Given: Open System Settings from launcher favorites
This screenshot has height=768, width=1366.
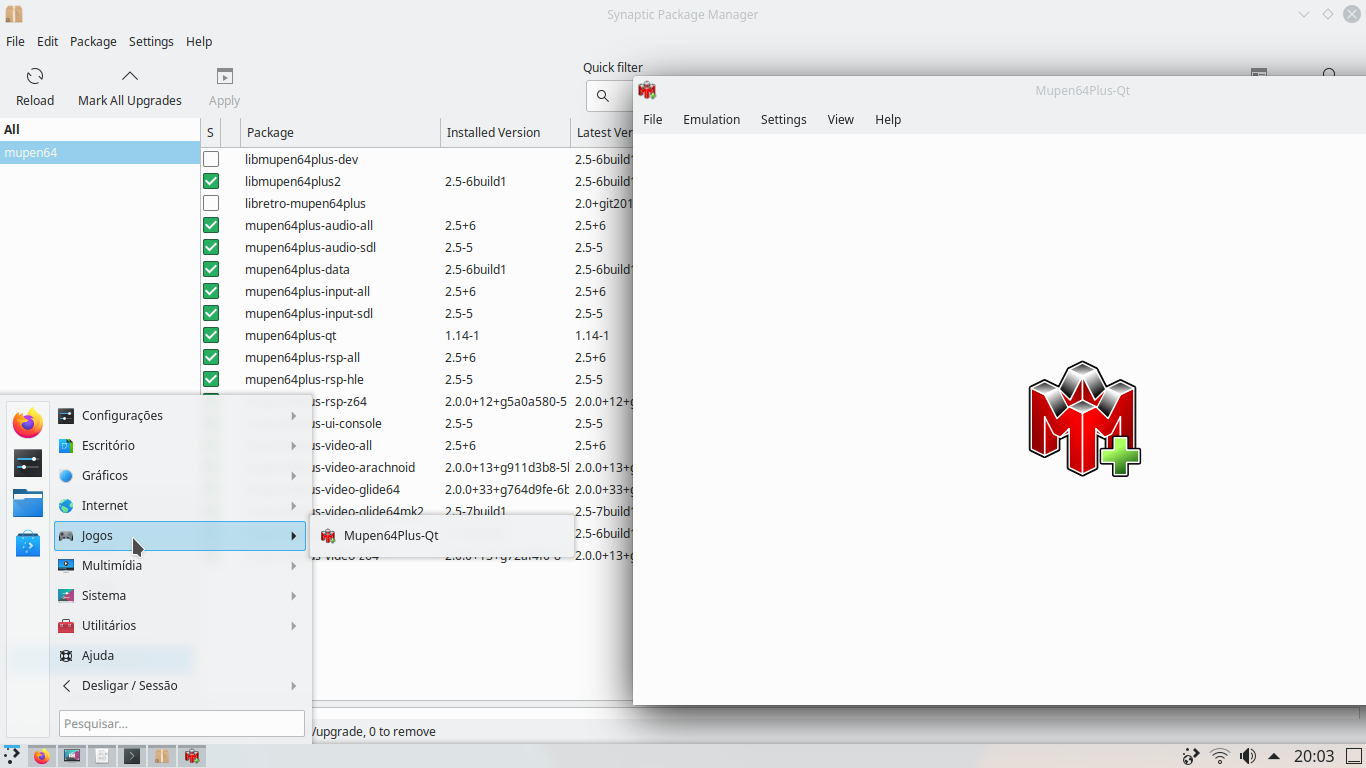Looking at the screenshot, I should (28, 463).
